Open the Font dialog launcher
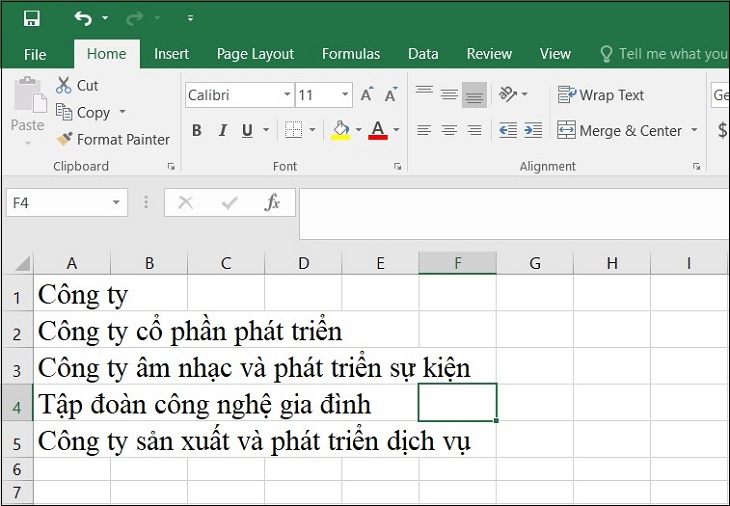Image resolution: width=730 pixels, height=506 pixels. [398, 167]
